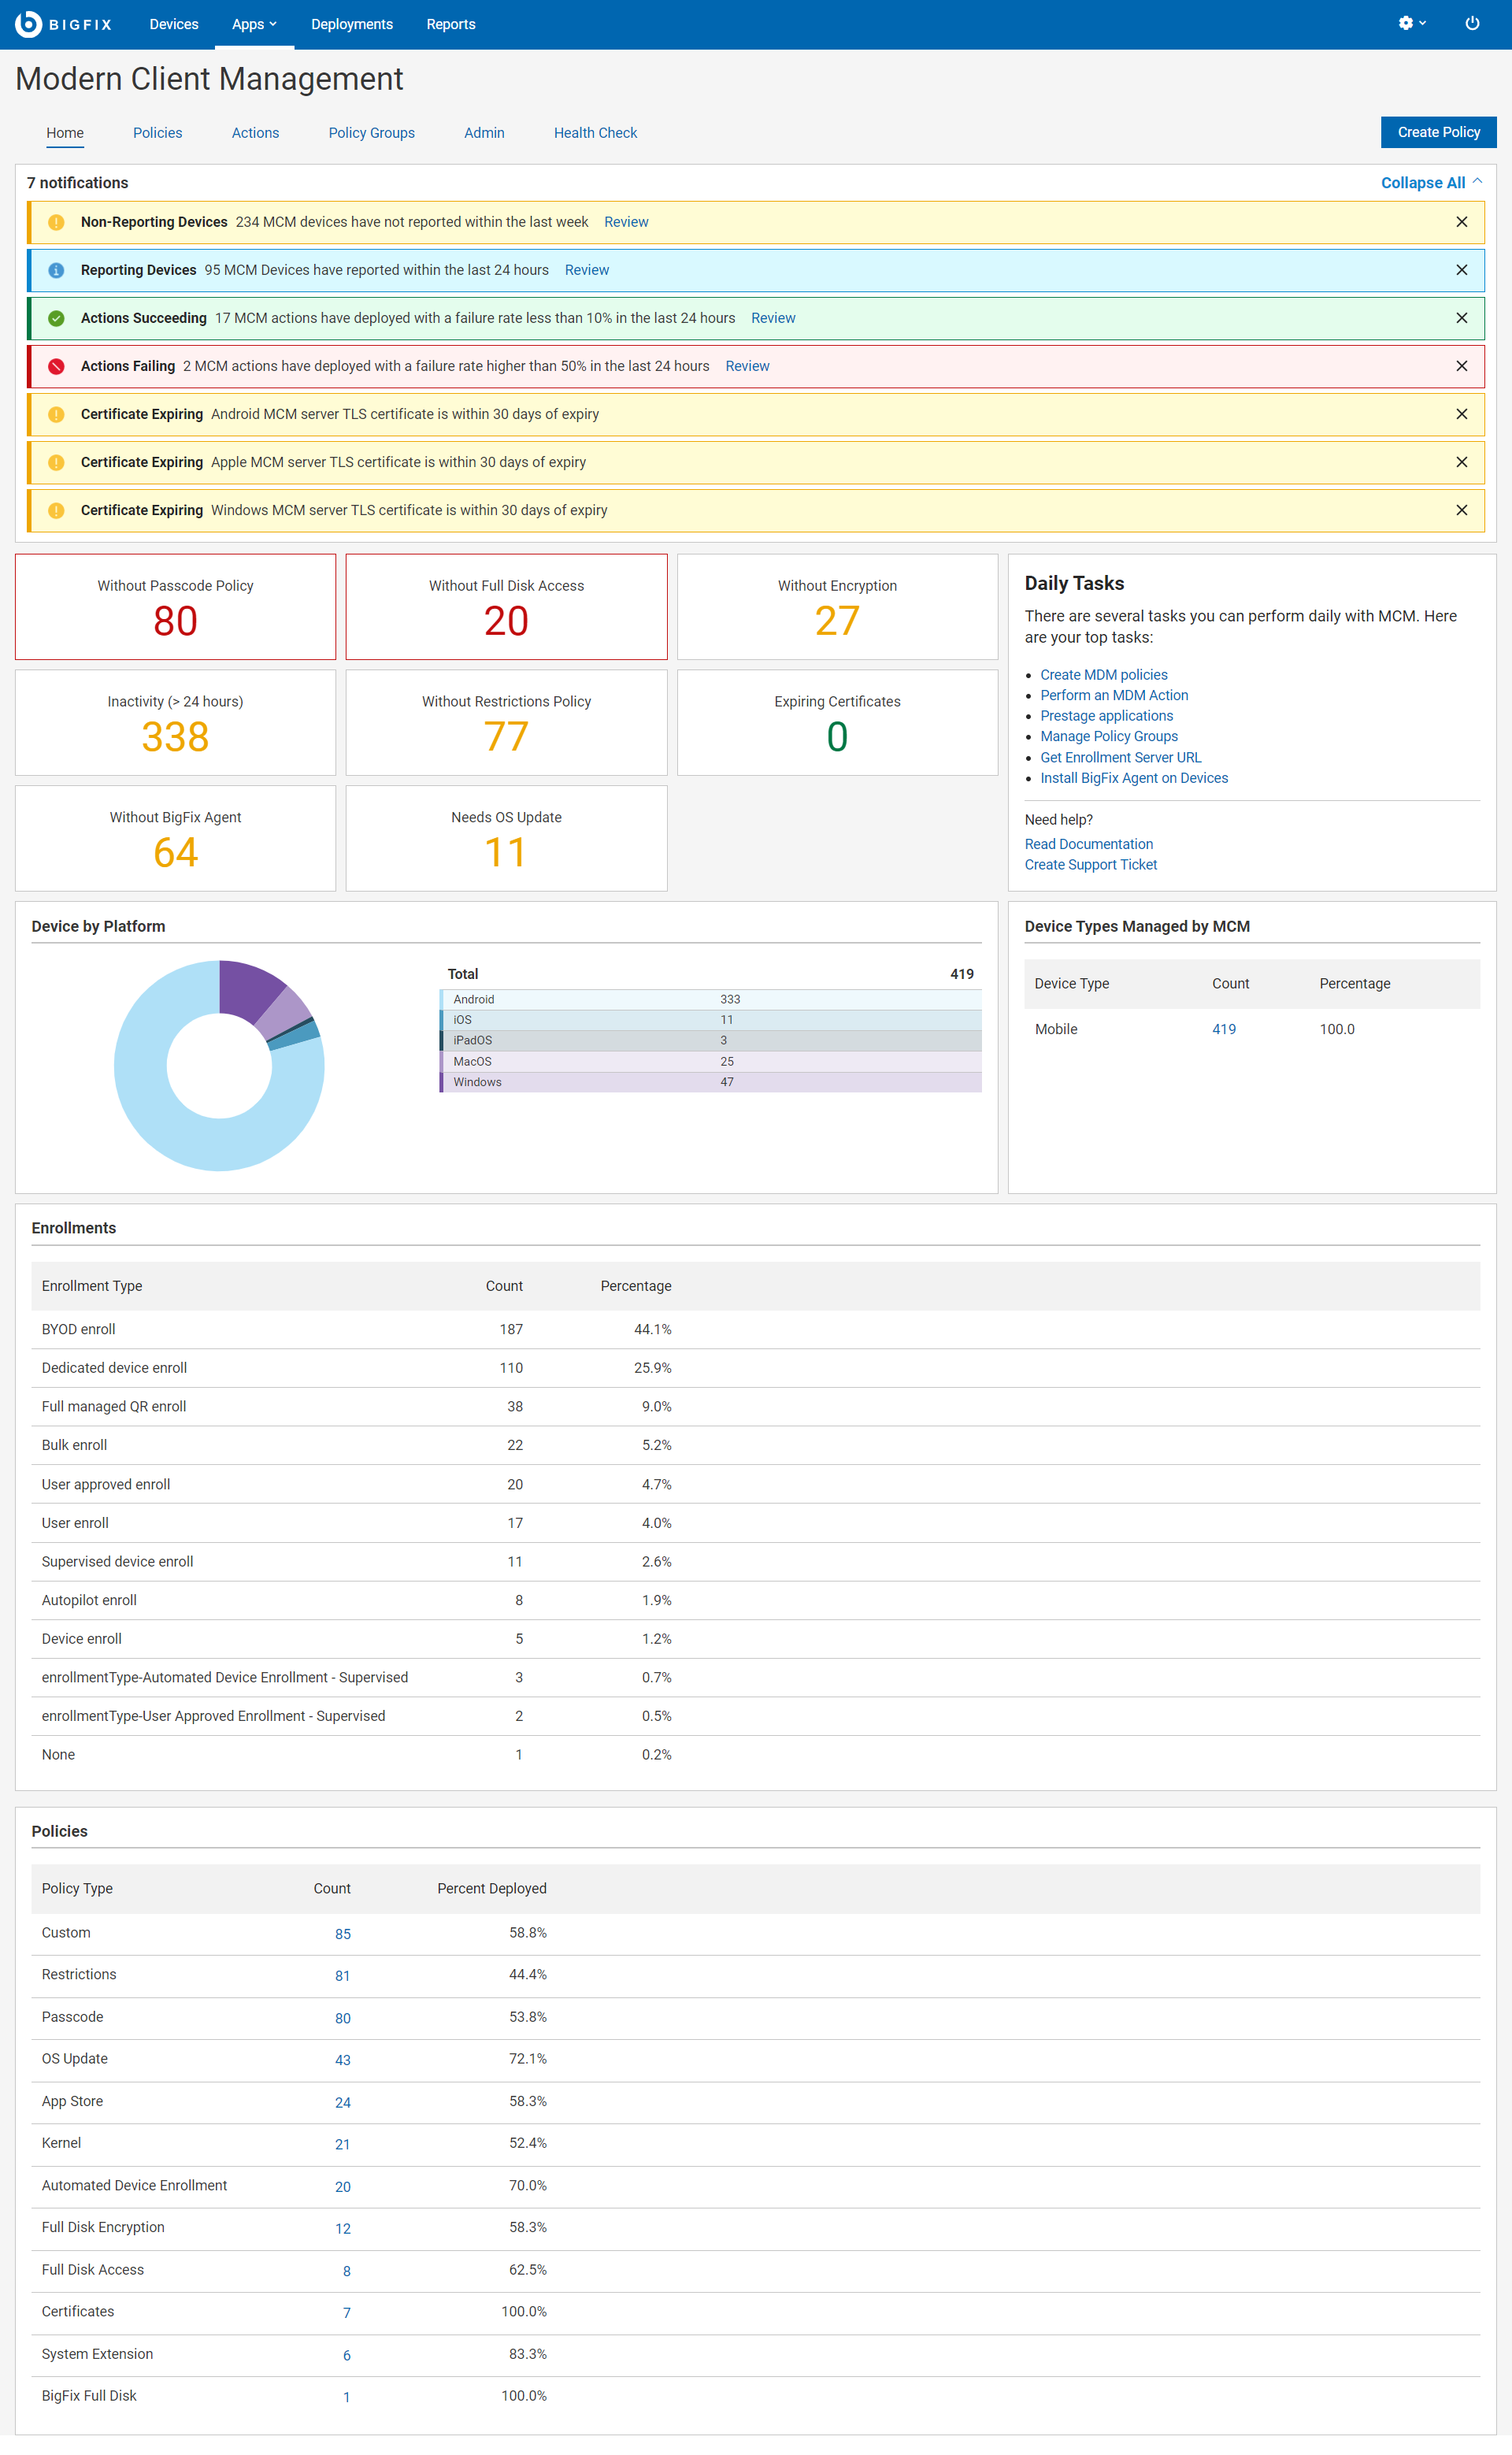This screenshot has width=1512, height=2455.
Task: Close the Actions Failing notification
Action: (x=1461, y=366)
